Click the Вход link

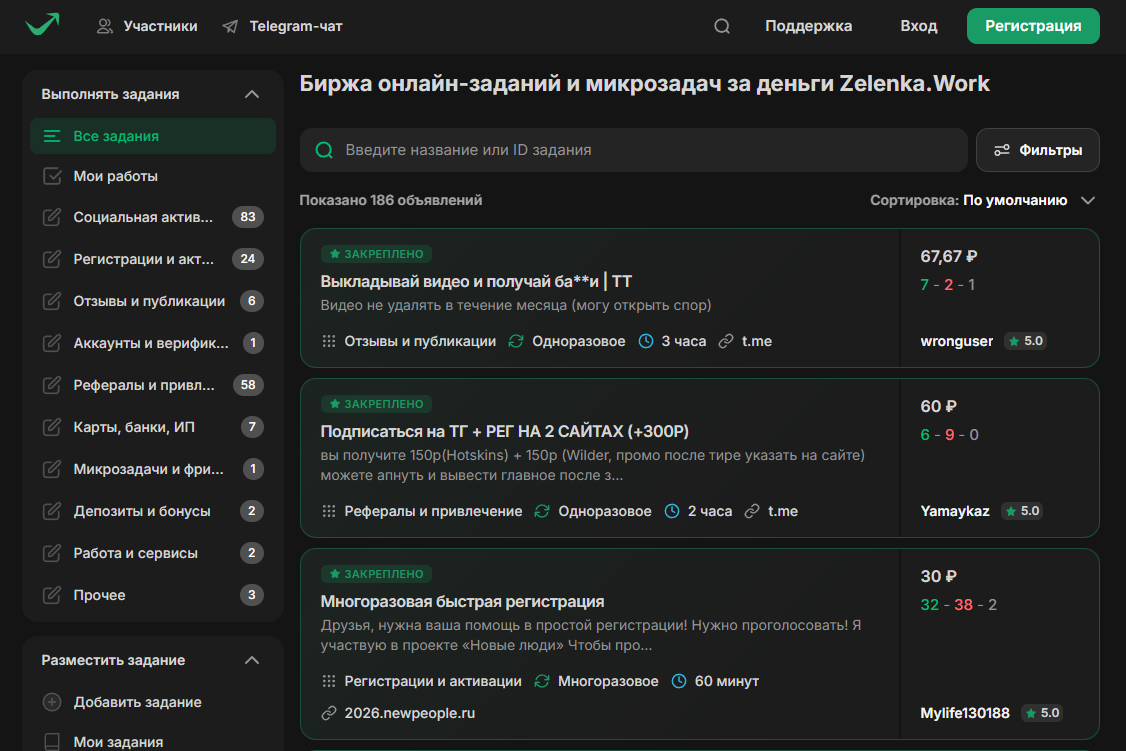coord(918,26)
